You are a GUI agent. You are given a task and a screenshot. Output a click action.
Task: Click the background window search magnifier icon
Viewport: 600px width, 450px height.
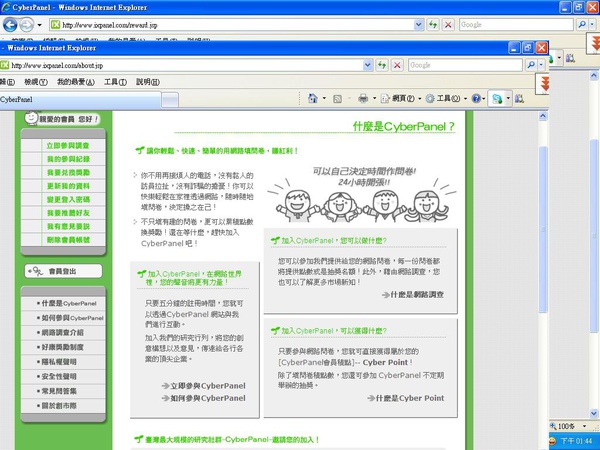pyautogui.click(x=582, y=25)
